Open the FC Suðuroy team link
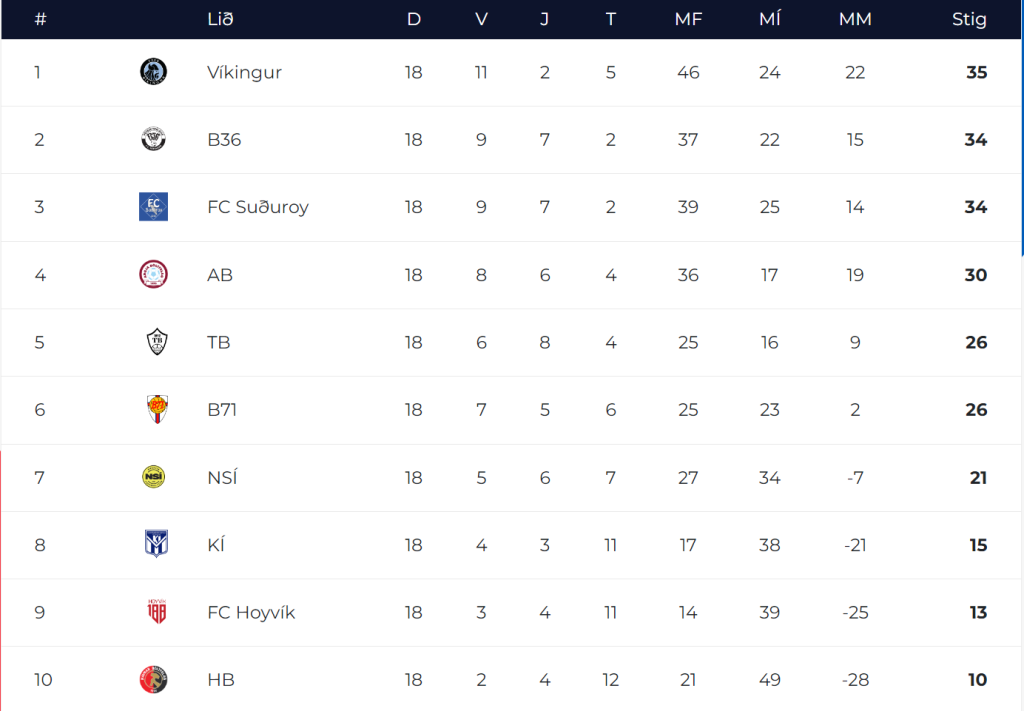Screen dimensions: 1024x711 pyautogui.click(x=257, y=207)
